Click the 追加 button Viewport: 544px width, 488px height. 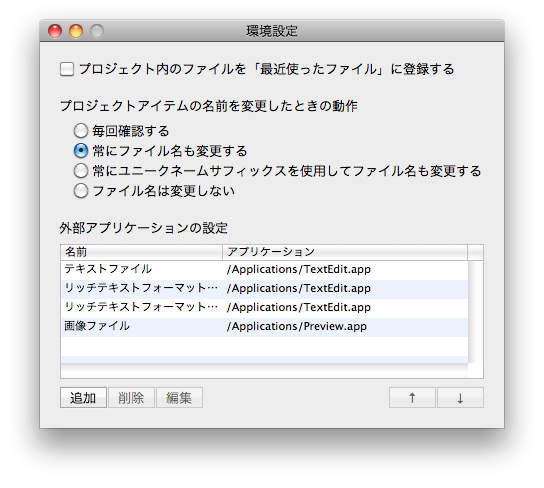pos(83,397)
